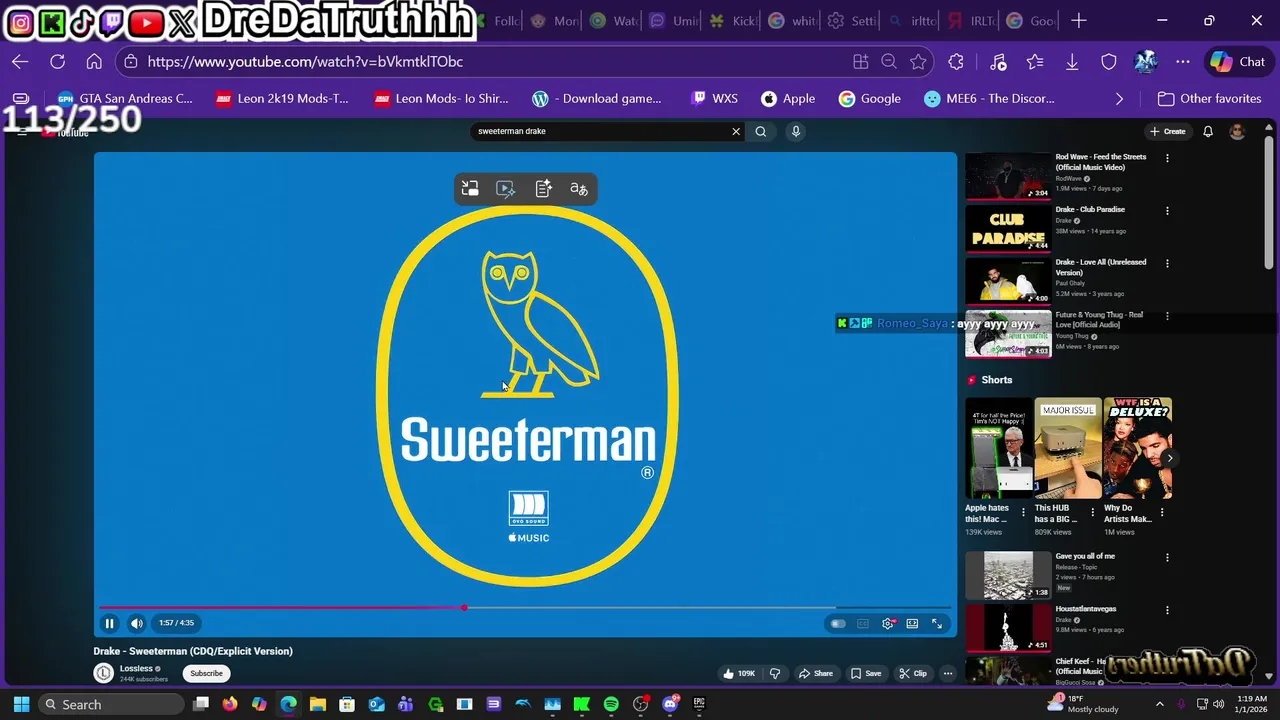This screenshot has width=1280, height=720.
Task: Expand the favorites bar overflow chevron
Action: coord(1119,99)
